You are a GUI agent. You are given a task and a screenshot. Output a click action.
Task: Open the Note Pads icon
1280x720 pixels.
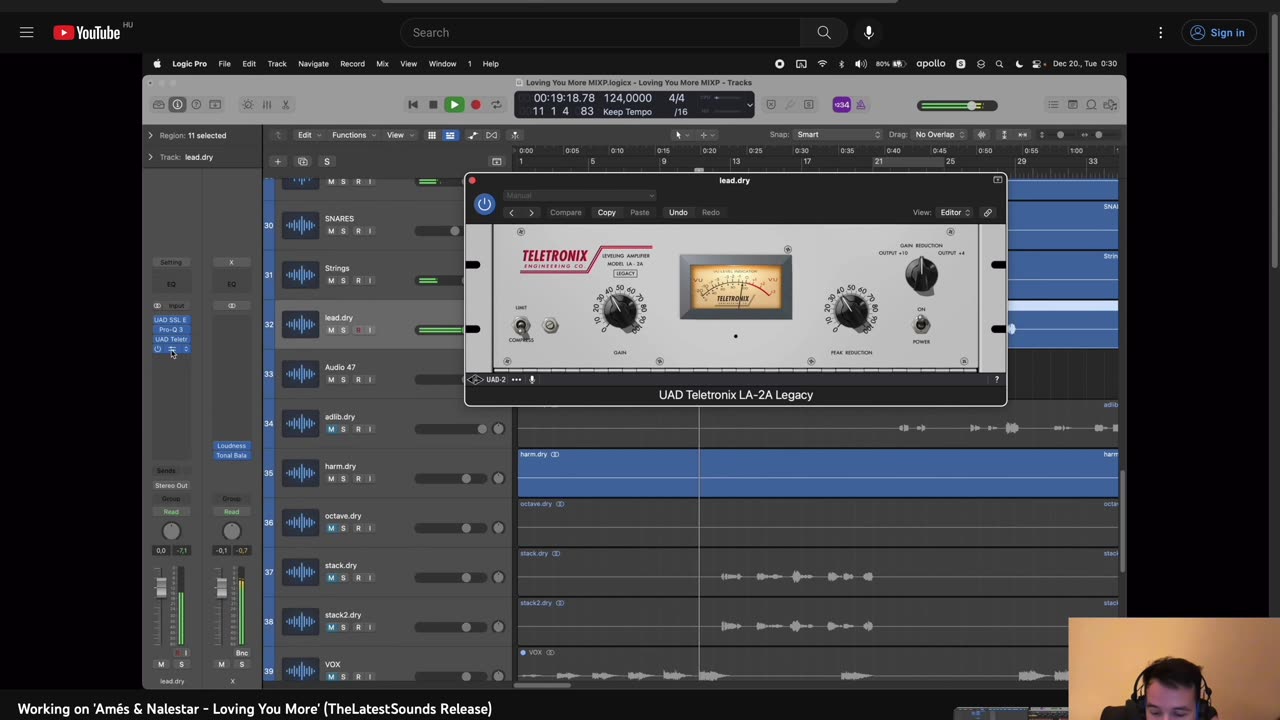pos(1073,104)
